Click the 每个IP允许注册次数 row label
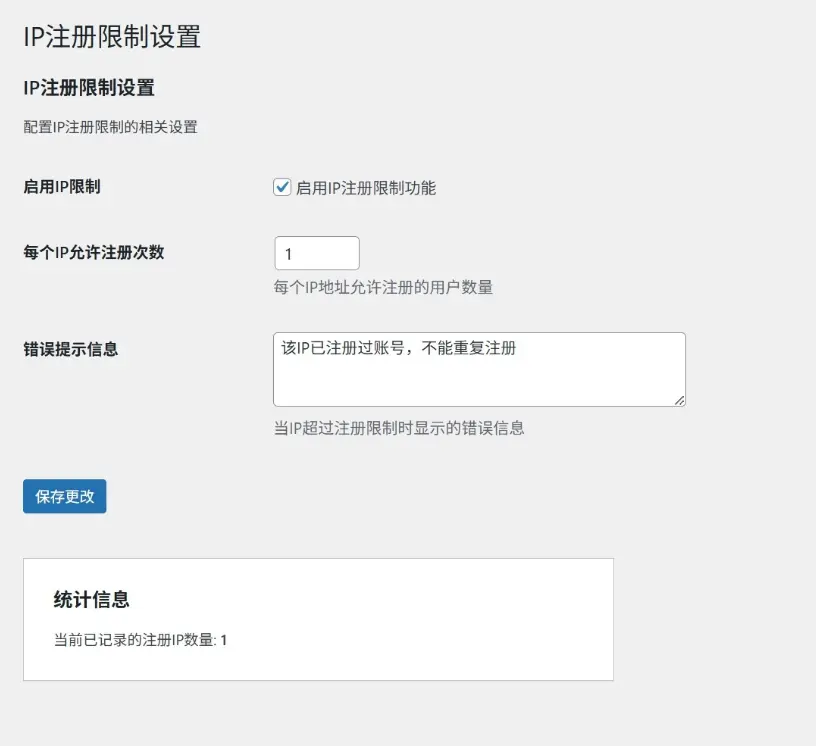 click(x=94, y=252)
